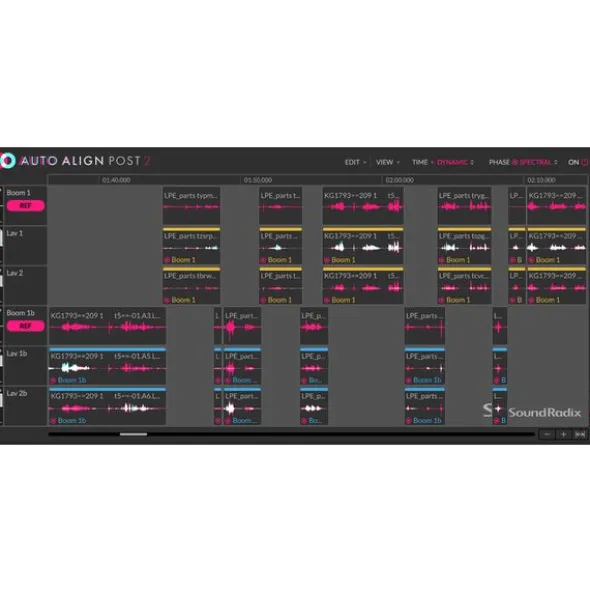
Task: Select the Boom 1 track name
Action: pyautogui.click(x=18, y=193)
